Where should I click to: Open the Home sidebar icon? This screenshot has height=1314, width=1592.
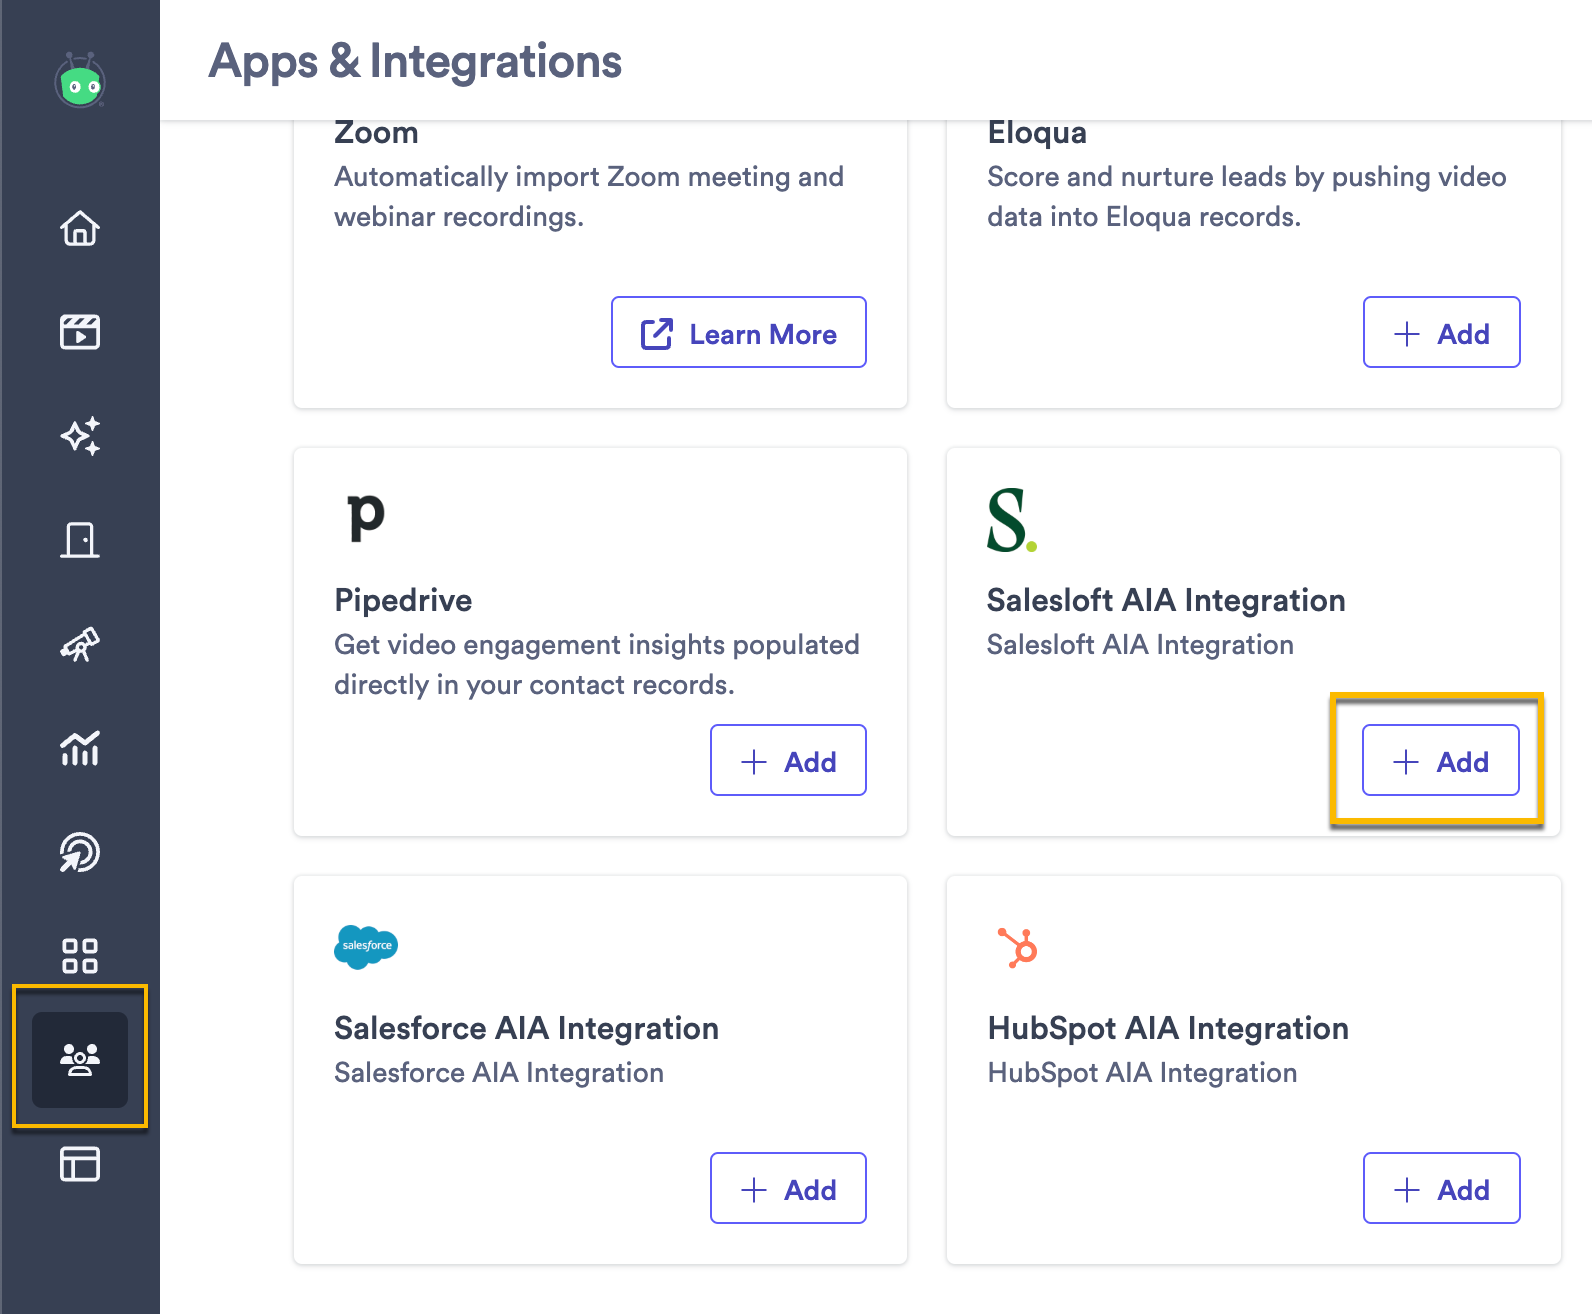point(80,228)
